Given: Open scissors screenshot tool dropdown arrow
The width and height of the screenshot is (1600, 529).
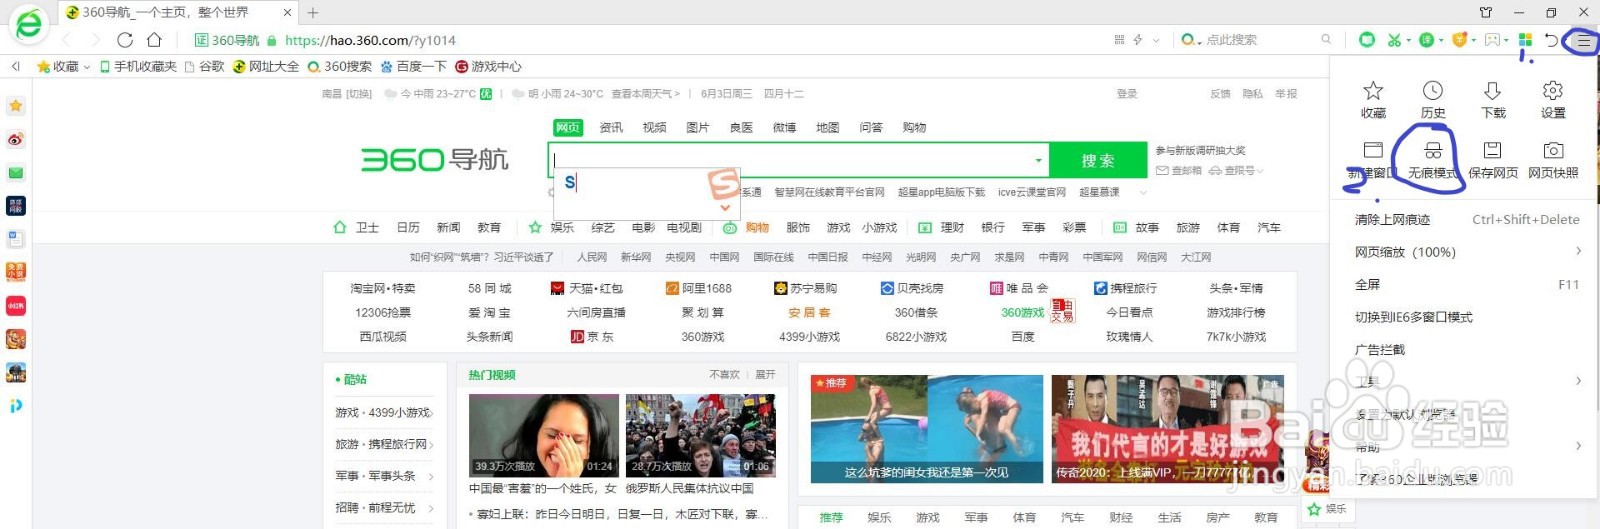Looking at the screenshot, I should pos(1409,41).
